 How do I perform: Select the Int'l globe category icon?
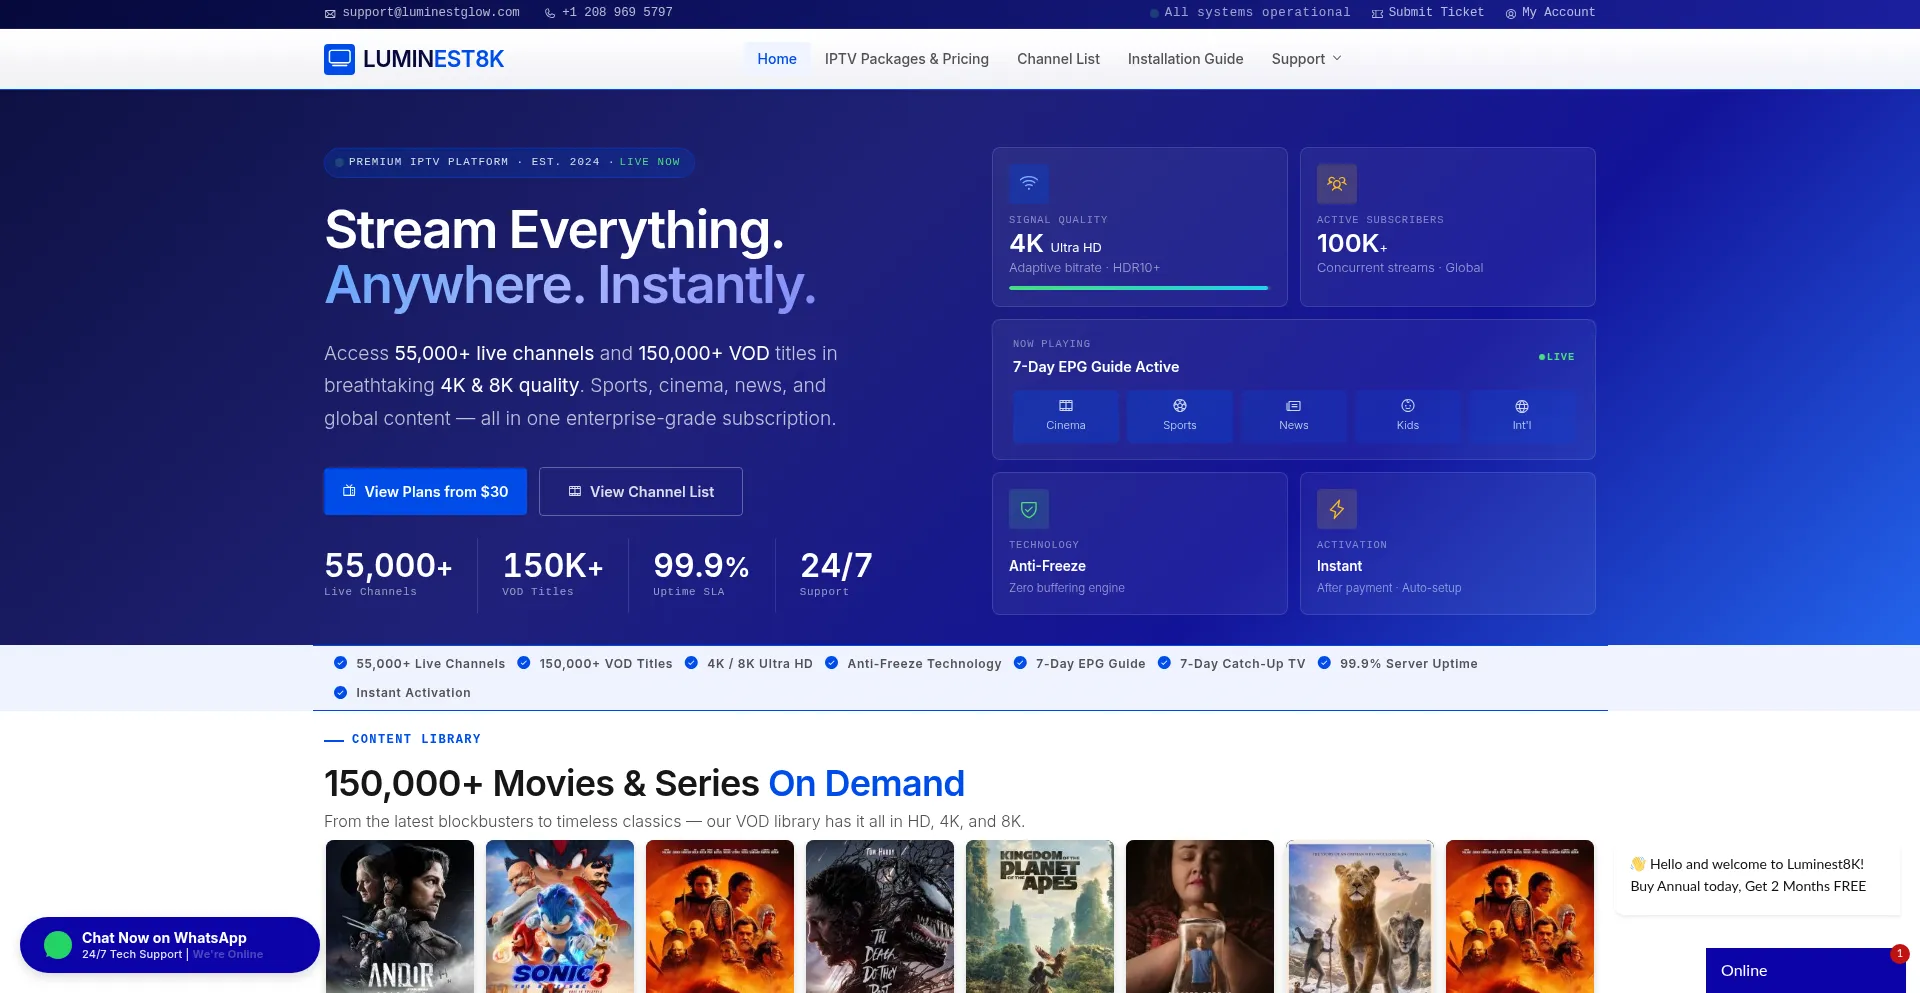[1522, 406]
